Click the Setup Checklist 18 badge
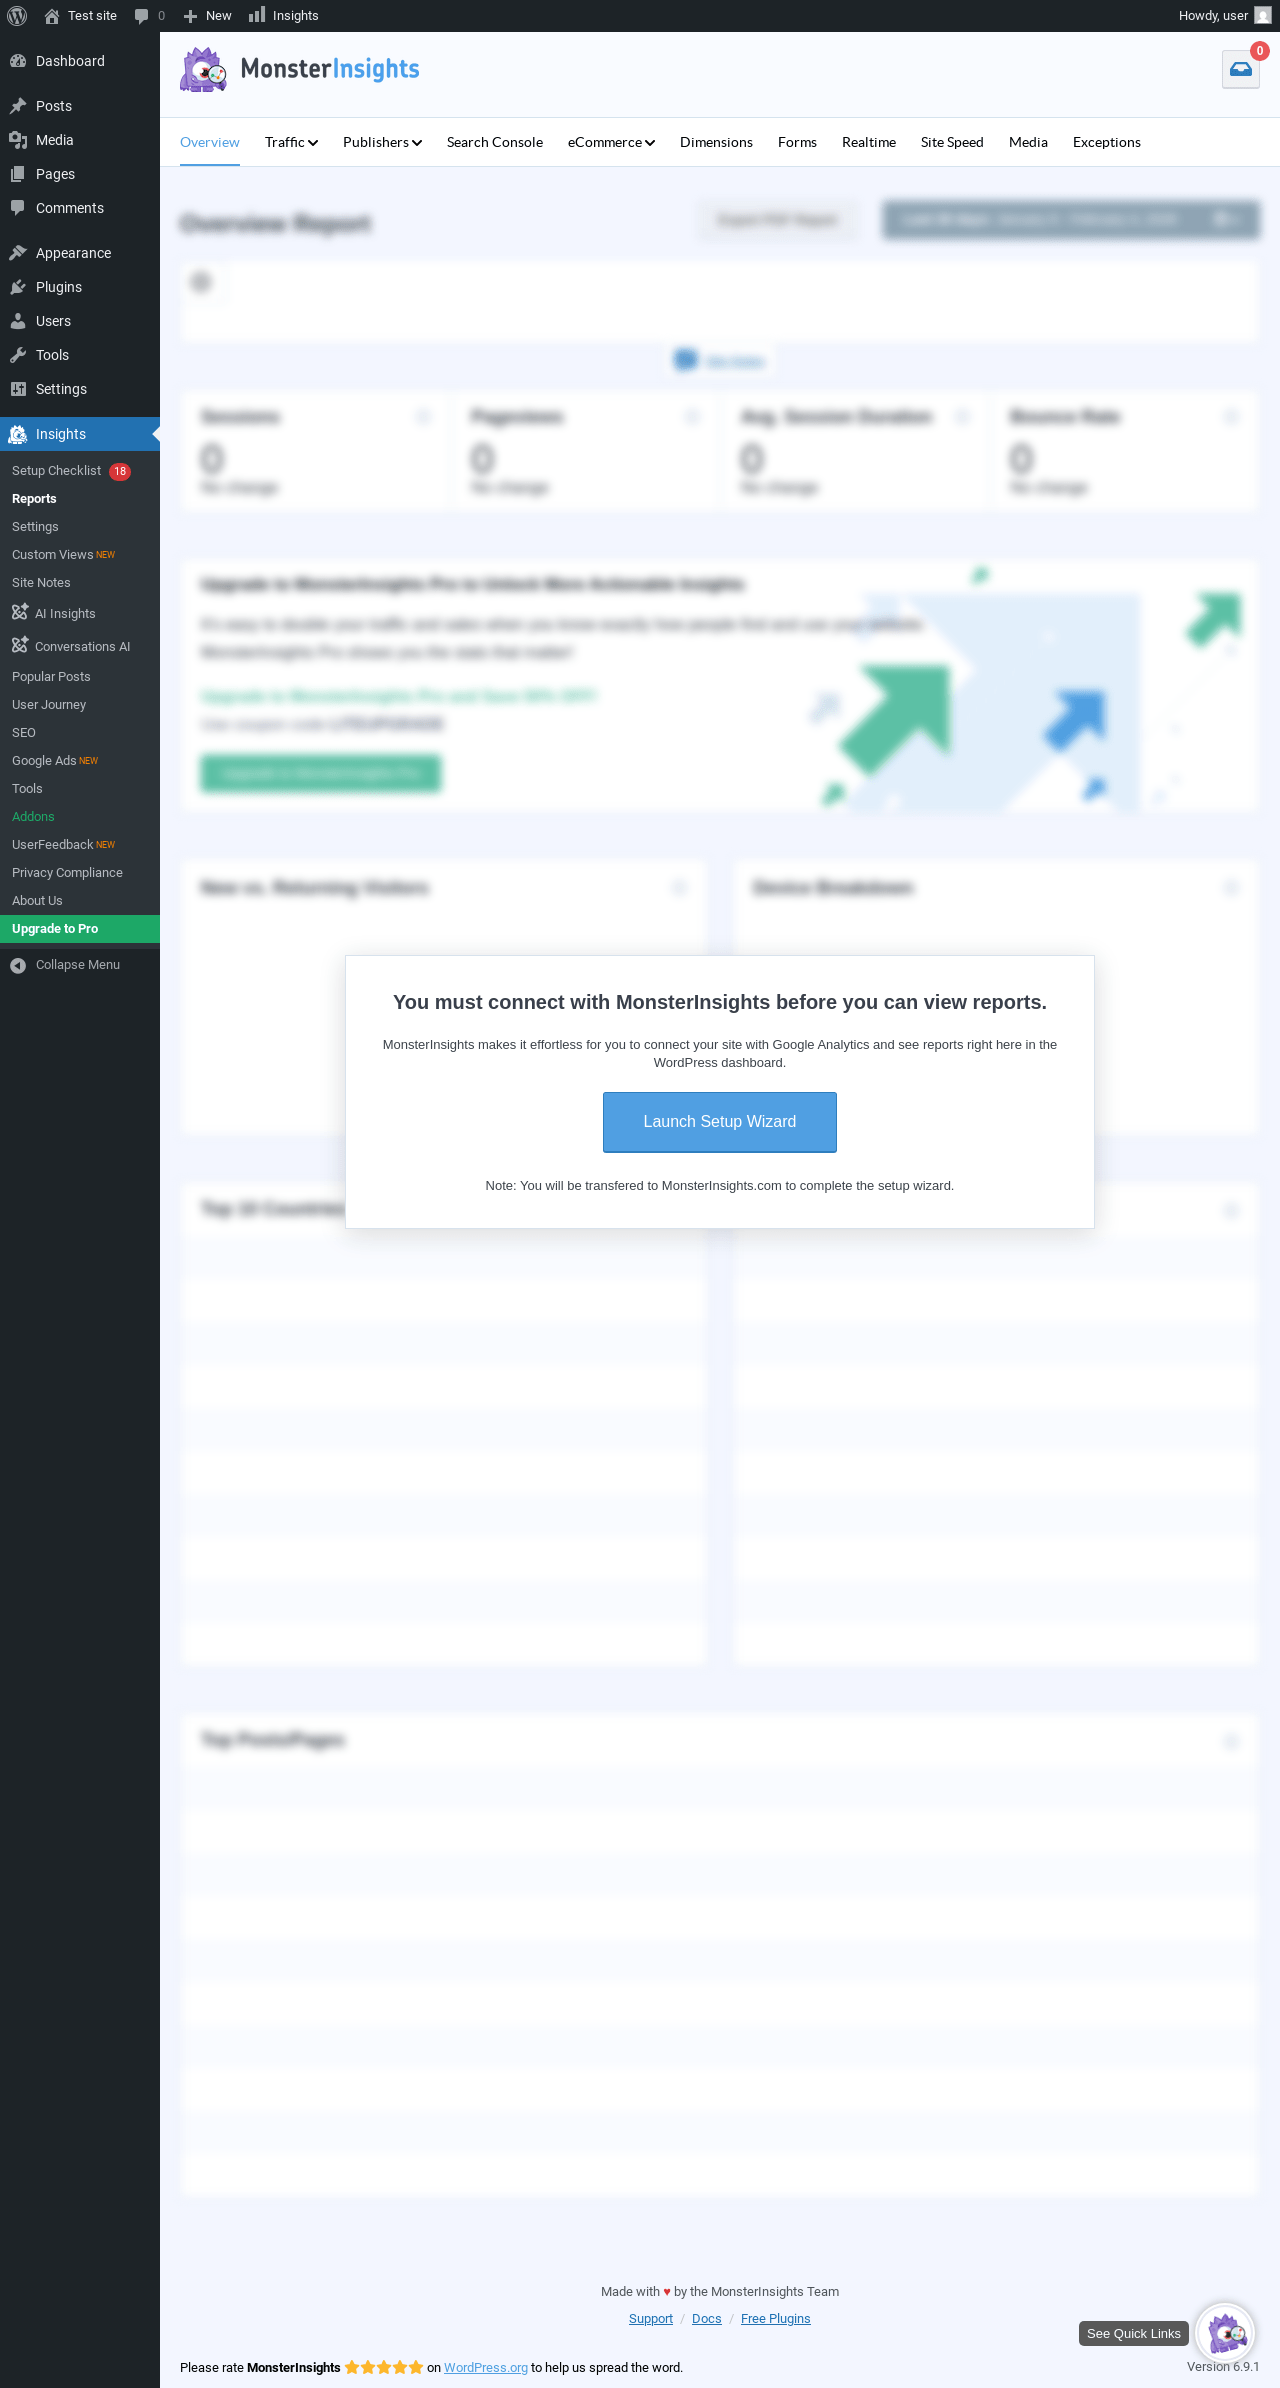 120,471
